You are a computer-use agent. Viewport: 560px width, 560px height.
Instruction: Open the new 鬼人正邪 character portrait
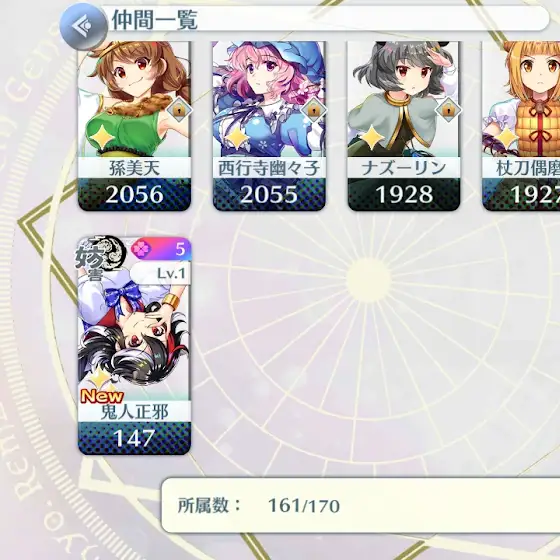134,346
